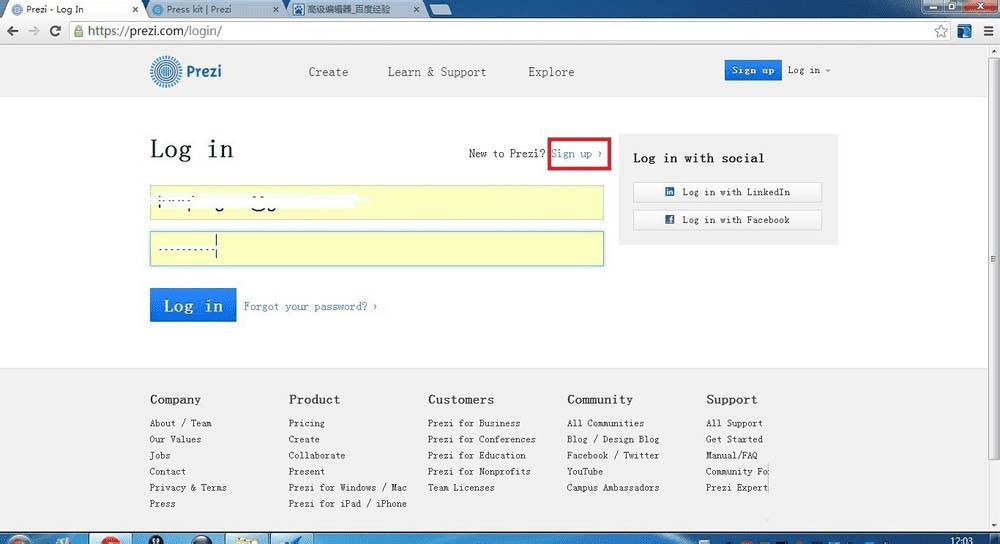The image size is (1000, 544).
Task: Open About / Team footer link
Action: [180, 423]
